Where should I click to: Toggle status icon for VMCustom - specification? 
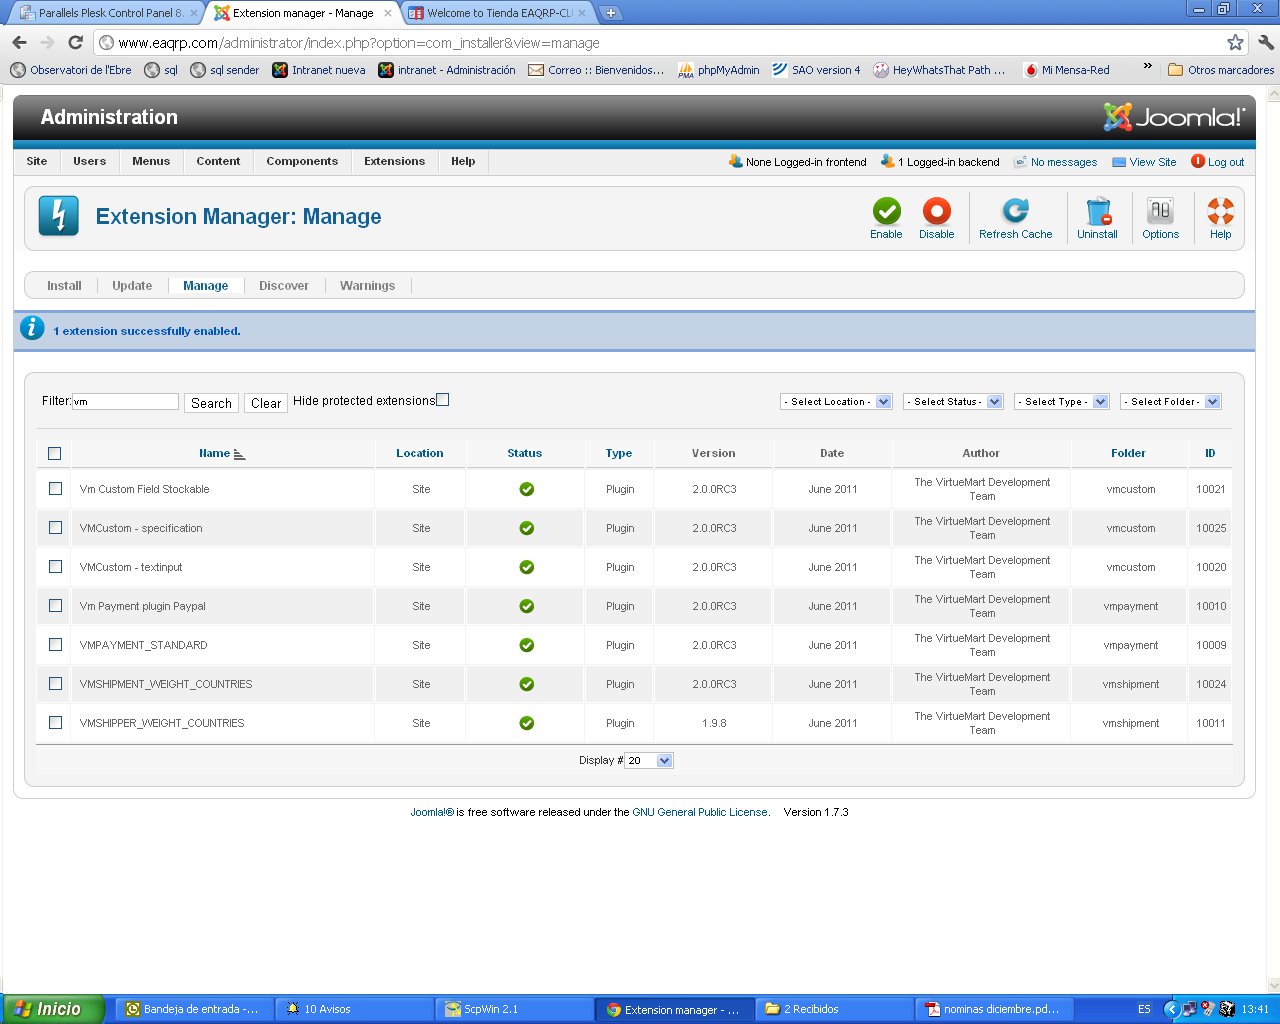coord(526,528)
